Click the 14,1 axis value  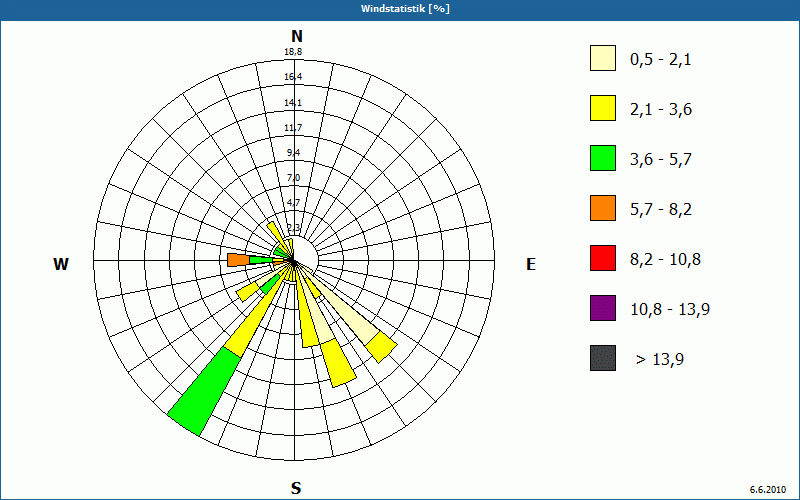293,103
